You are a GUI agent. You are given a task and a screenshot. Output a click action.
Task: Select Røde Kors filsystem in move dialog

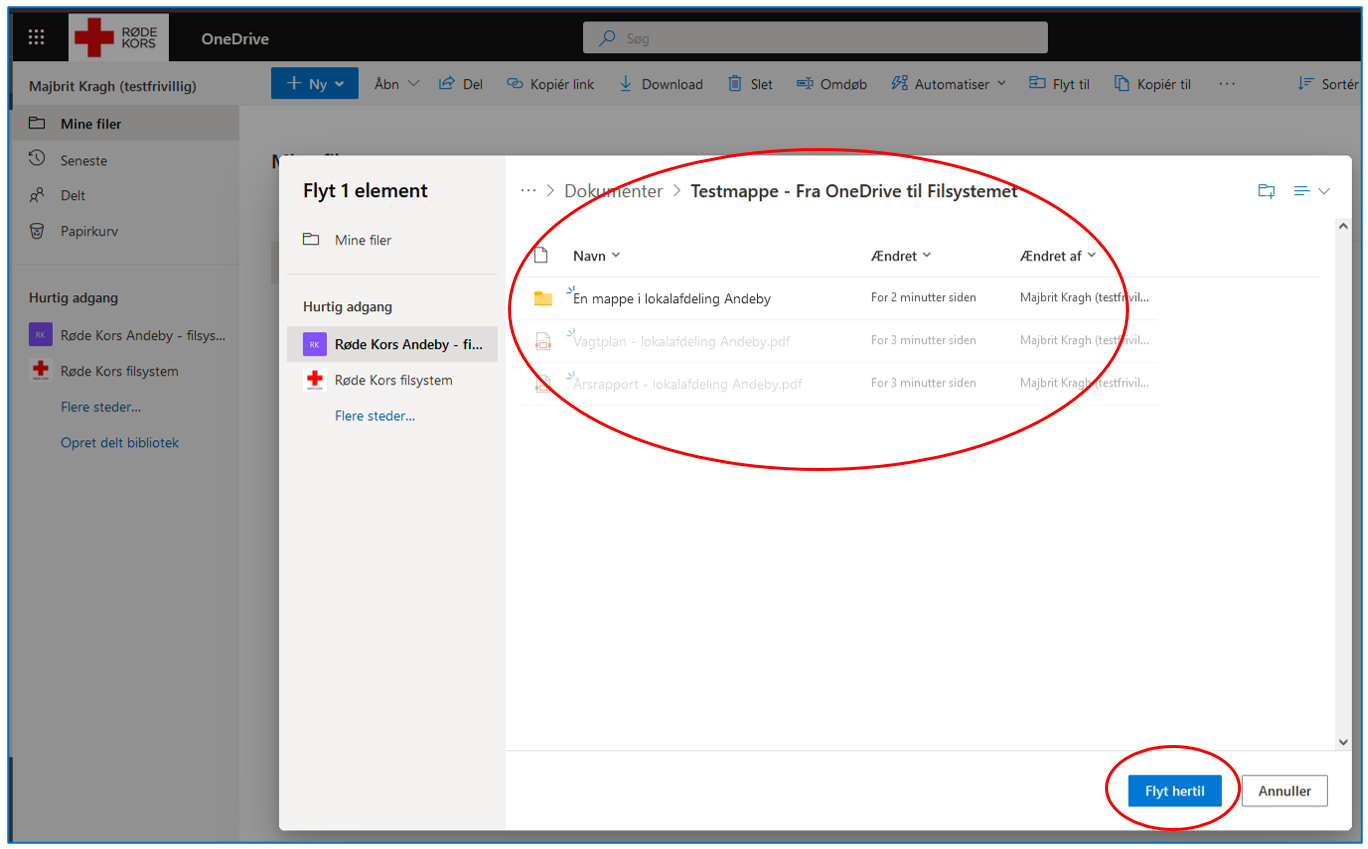[392, 380]
